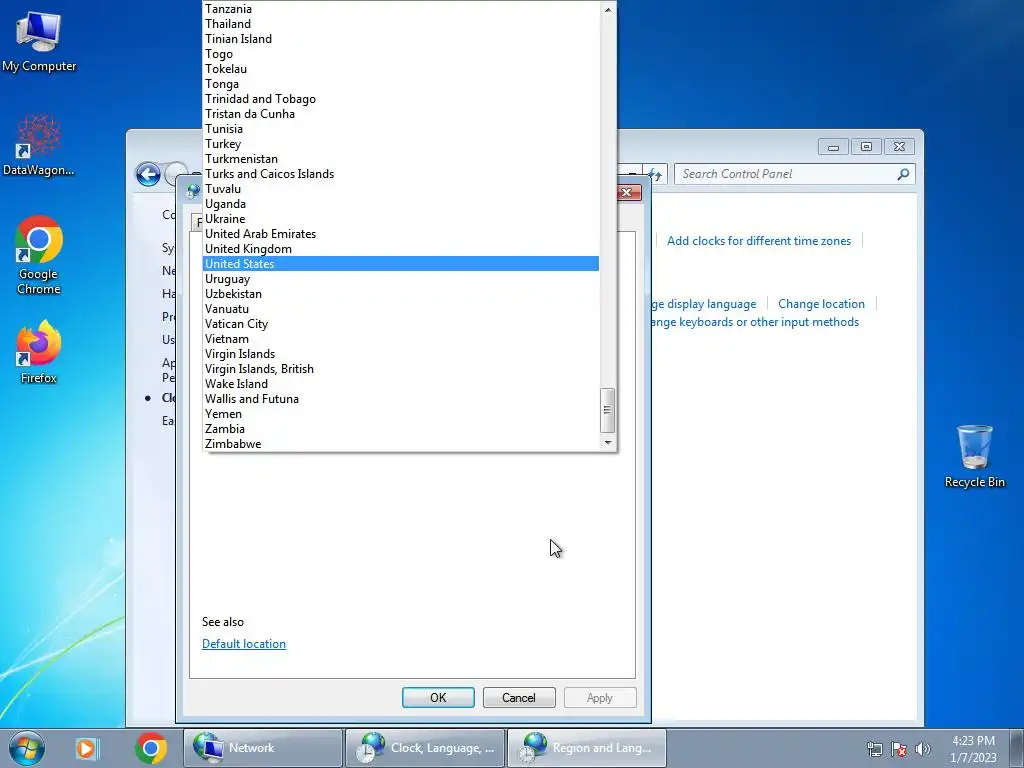Select Tristan da Cunha

pyautogui.click(x=401, y=114)
